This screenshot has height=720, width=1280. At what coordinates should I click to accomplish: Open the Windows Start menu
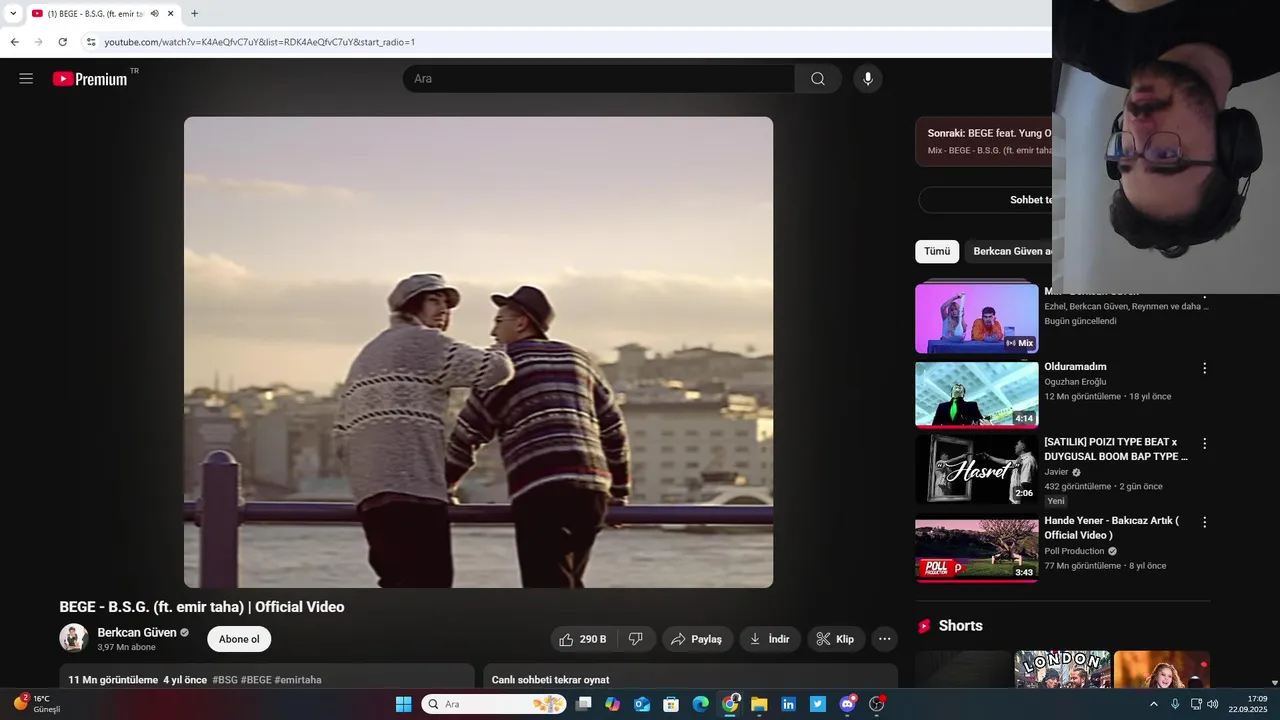[403, 704]
